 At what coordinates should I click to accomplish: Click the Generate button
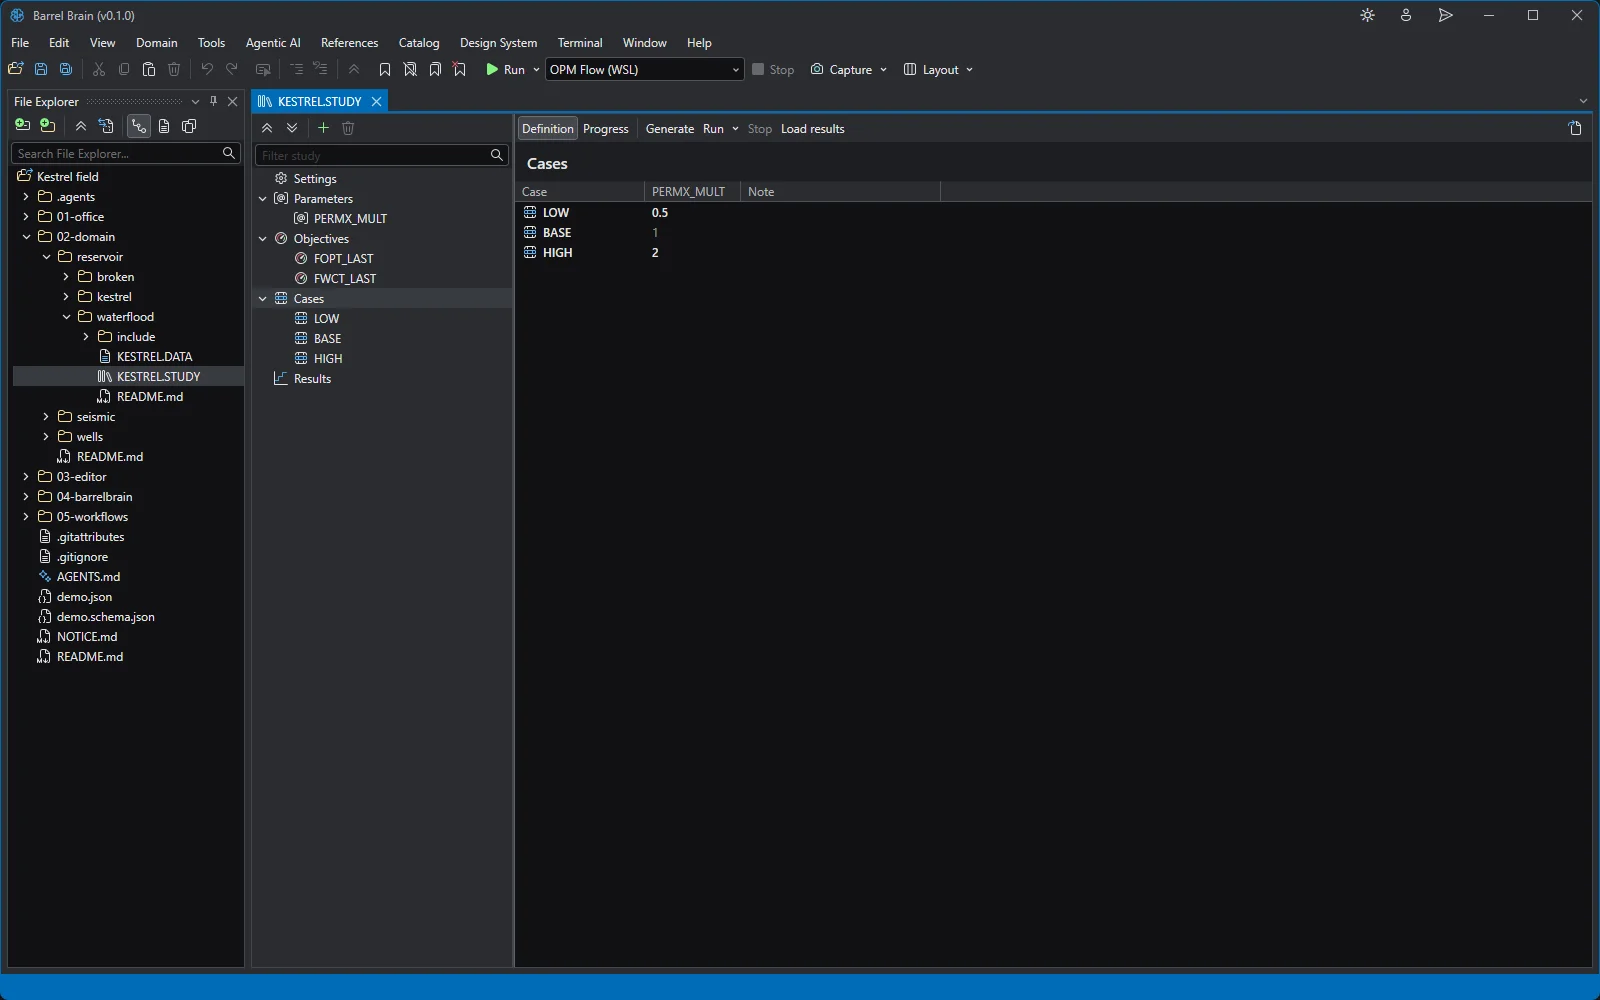(670, 129)
